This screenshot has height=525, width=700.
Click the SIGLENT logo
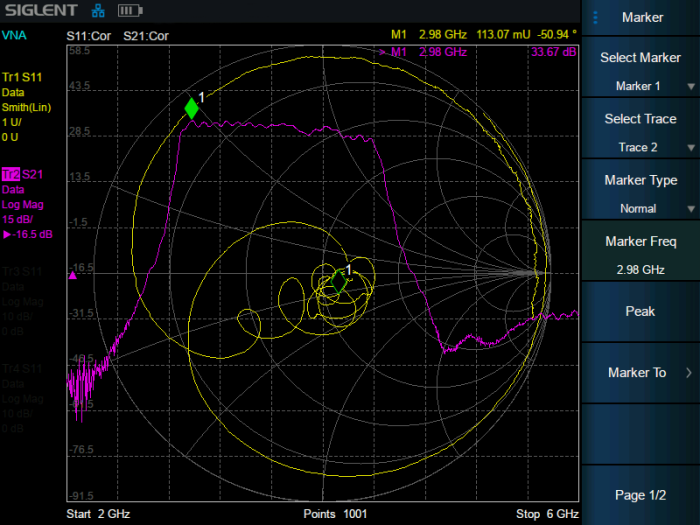[x=40, y=11]
